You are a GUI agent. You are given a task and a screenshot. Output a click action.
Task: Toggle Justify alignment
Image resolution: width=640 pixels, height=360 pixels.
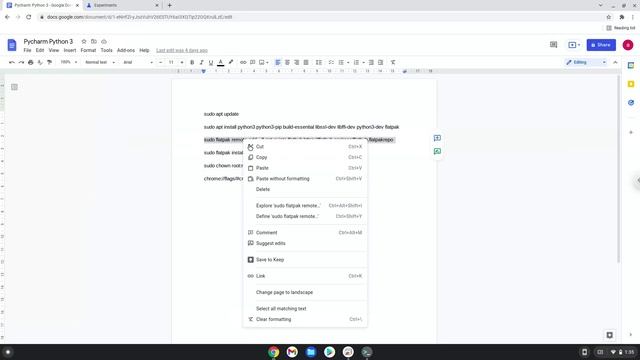(x=306, y=62)
